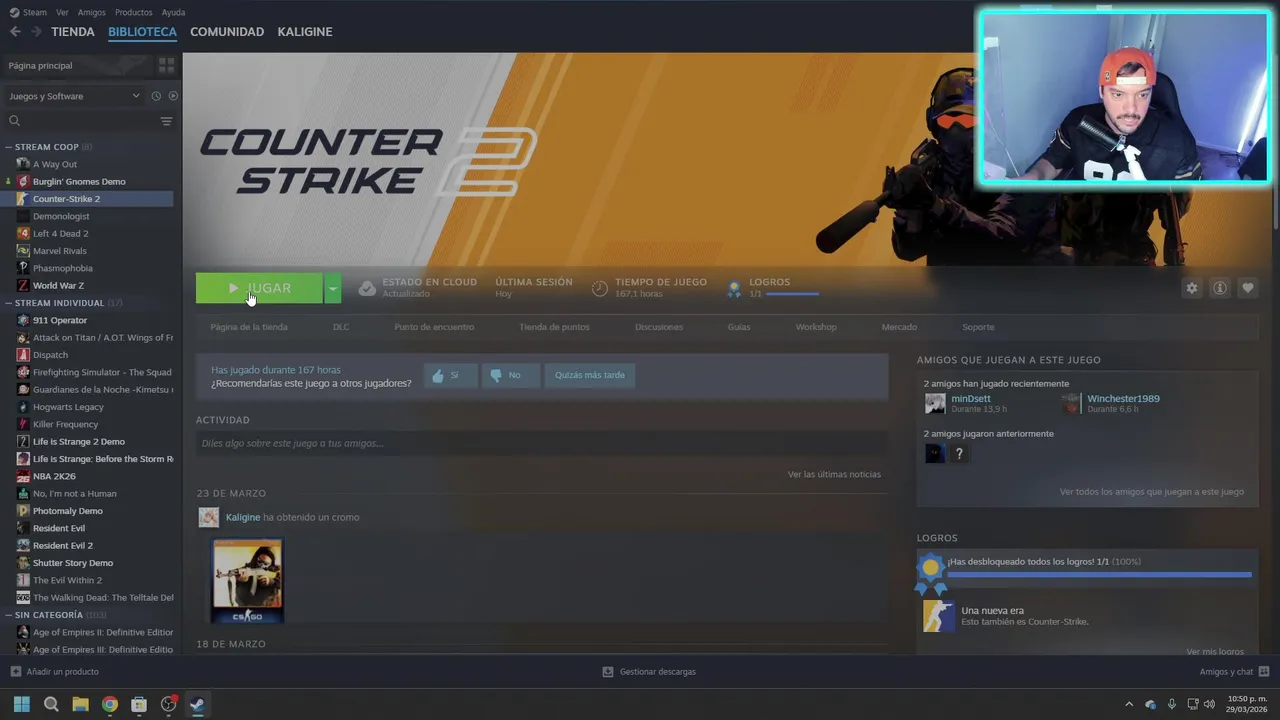This screenshot has height=720, width=1280.
Task: Open Counter-Strike 2 game info icon
Action: (x=1220, y=288)
